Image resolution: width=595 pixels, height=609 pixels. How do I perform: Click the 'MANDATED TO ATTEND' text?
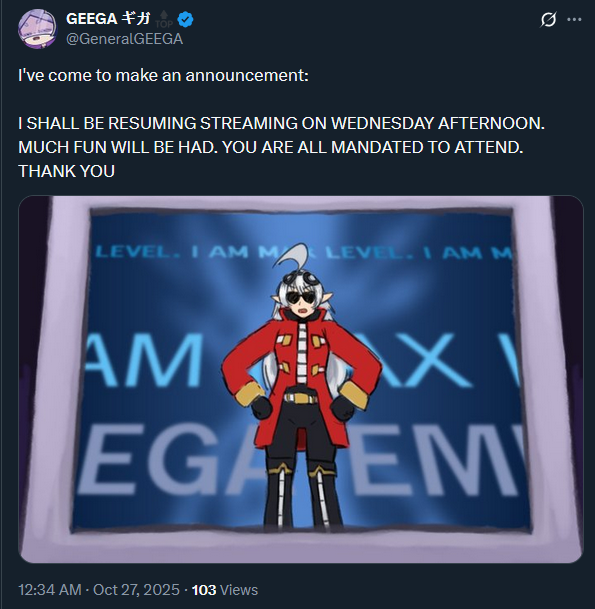click(x=427, y=147)
